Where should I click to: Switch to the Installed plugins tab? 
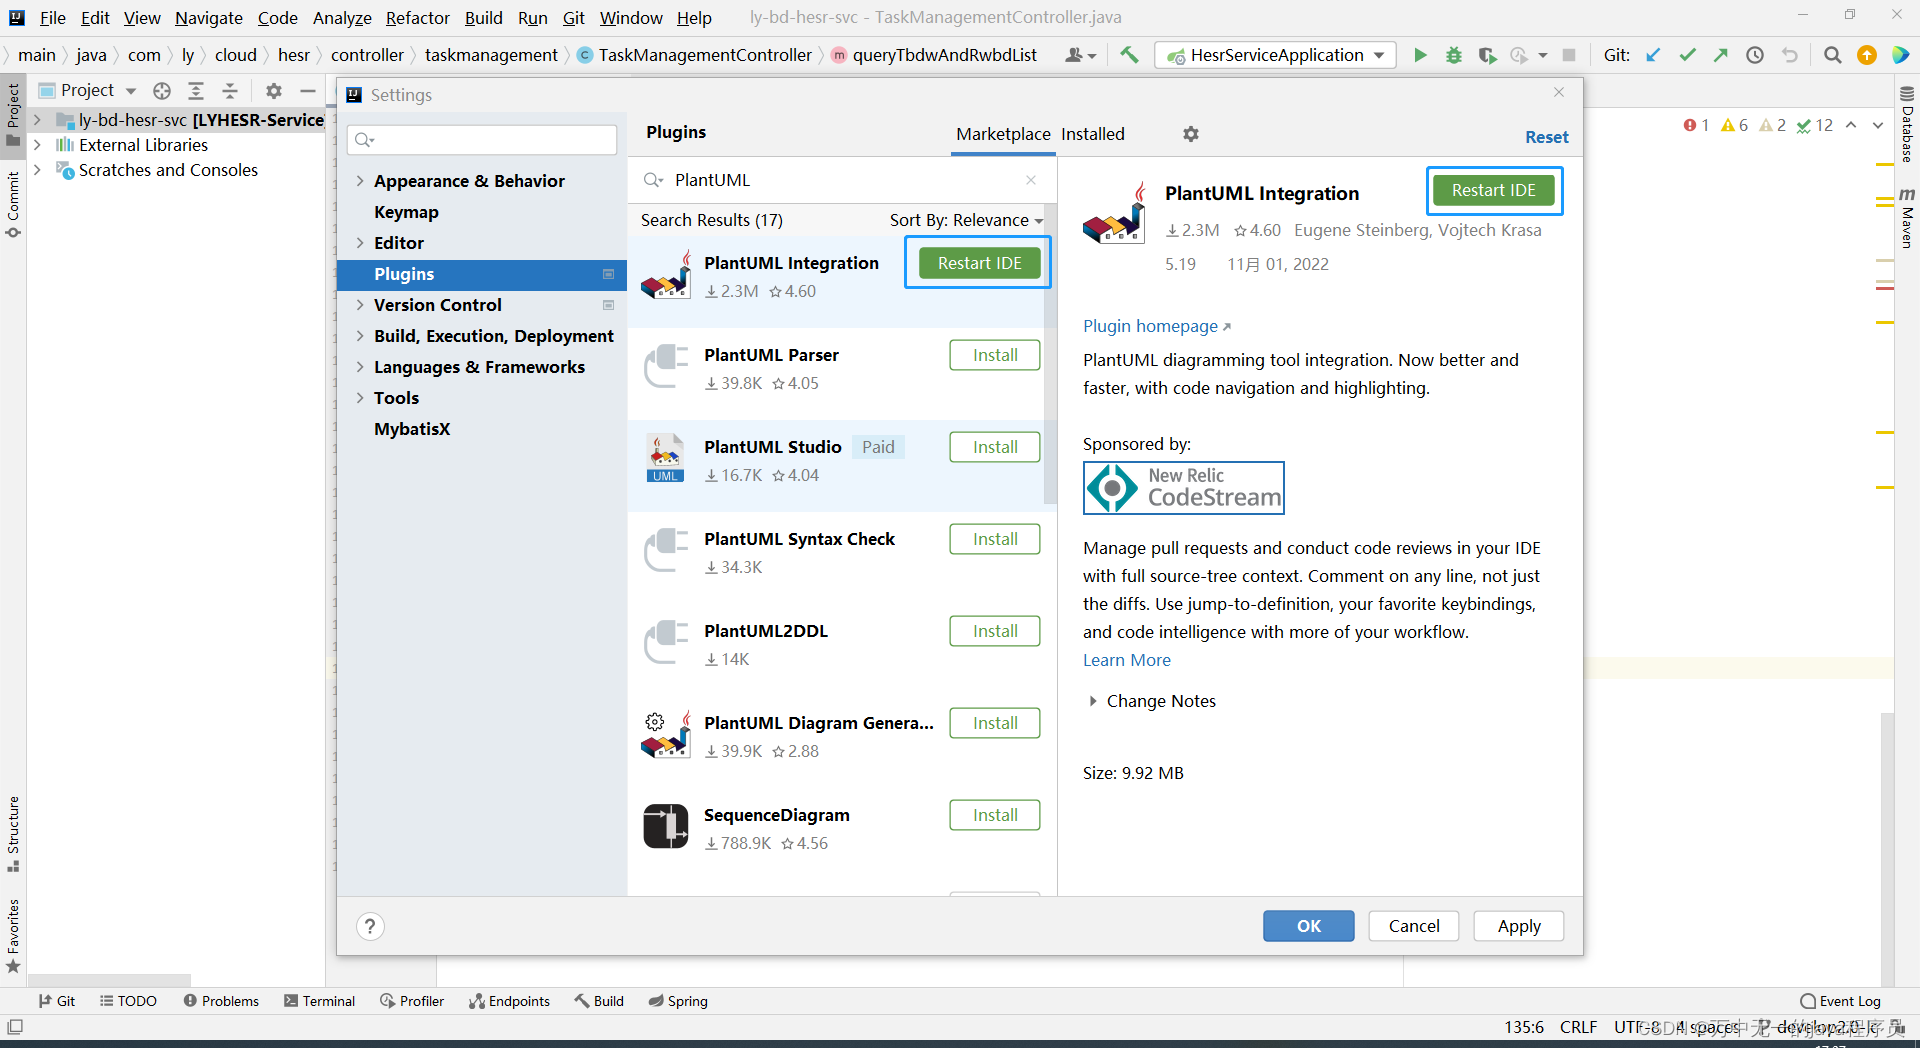click(x=1092, y=134)
